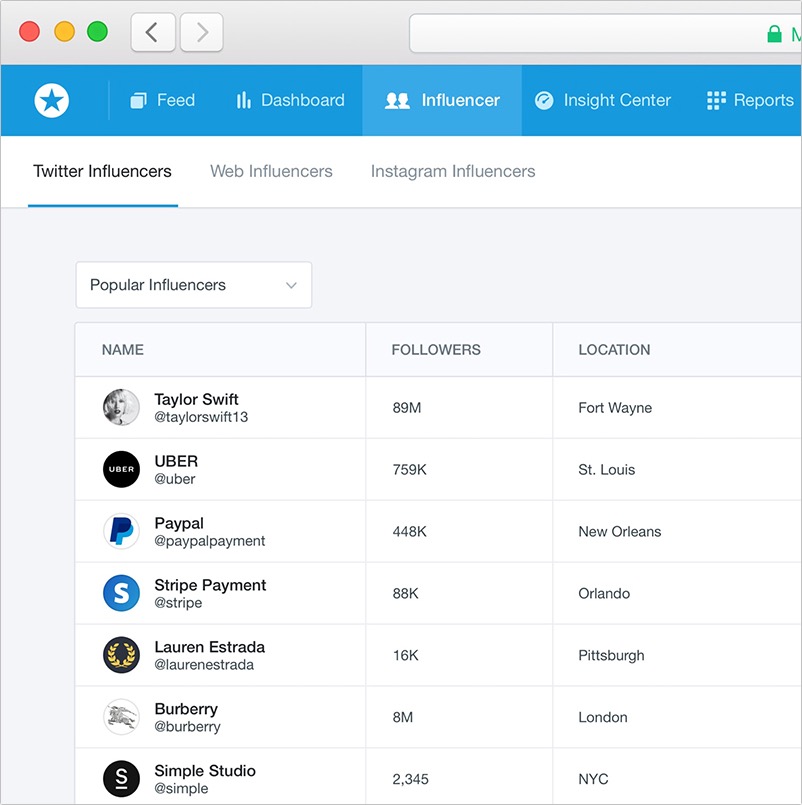Screen dimensions: 802x805
Task: Click the @simple handle
Action: point(181,789)
